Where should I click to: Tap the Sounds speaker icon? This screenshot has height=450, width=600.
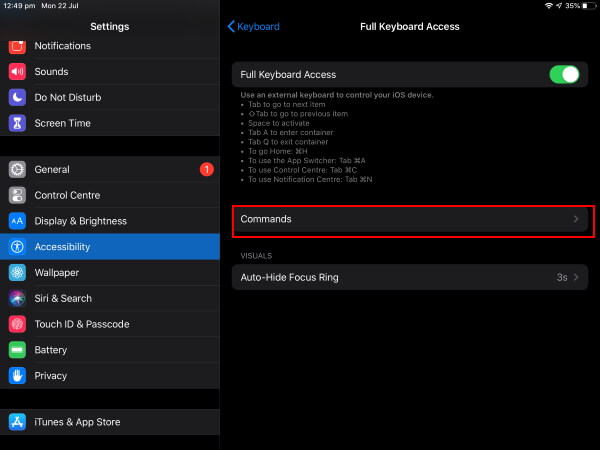click(17, 72)
